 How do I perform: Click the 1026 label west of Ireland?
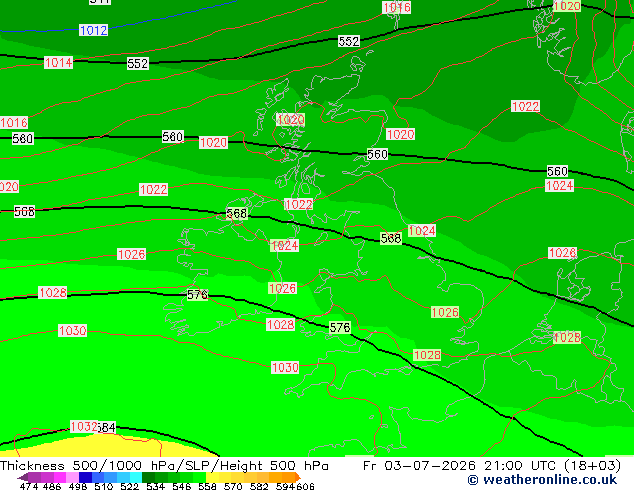131,254
